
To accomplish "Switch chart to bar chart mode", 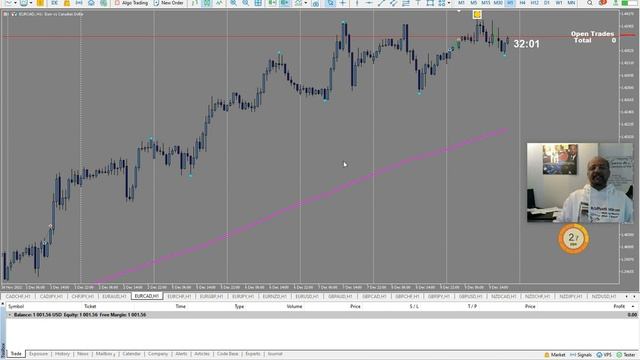I will click(x=195, y=3).
